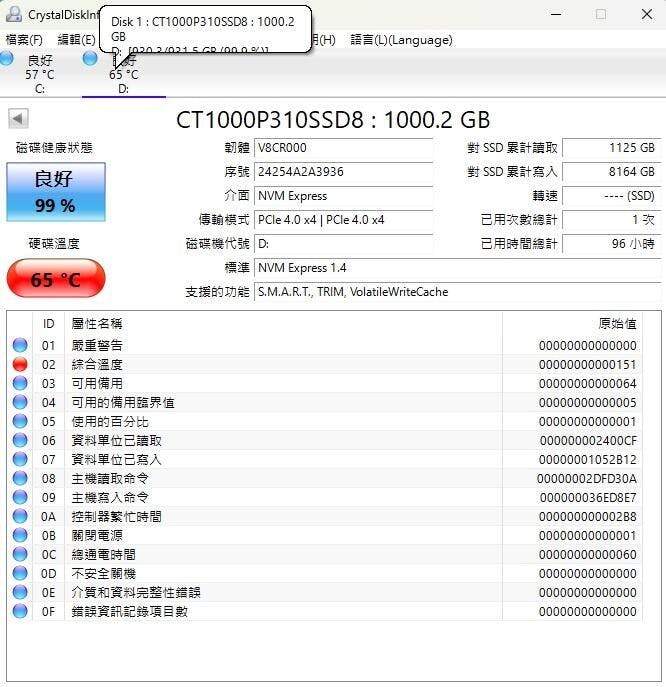Screen dimensions: 666x687
Task: Click raw value 00000000002B8
Action: (x=588, y=517)
